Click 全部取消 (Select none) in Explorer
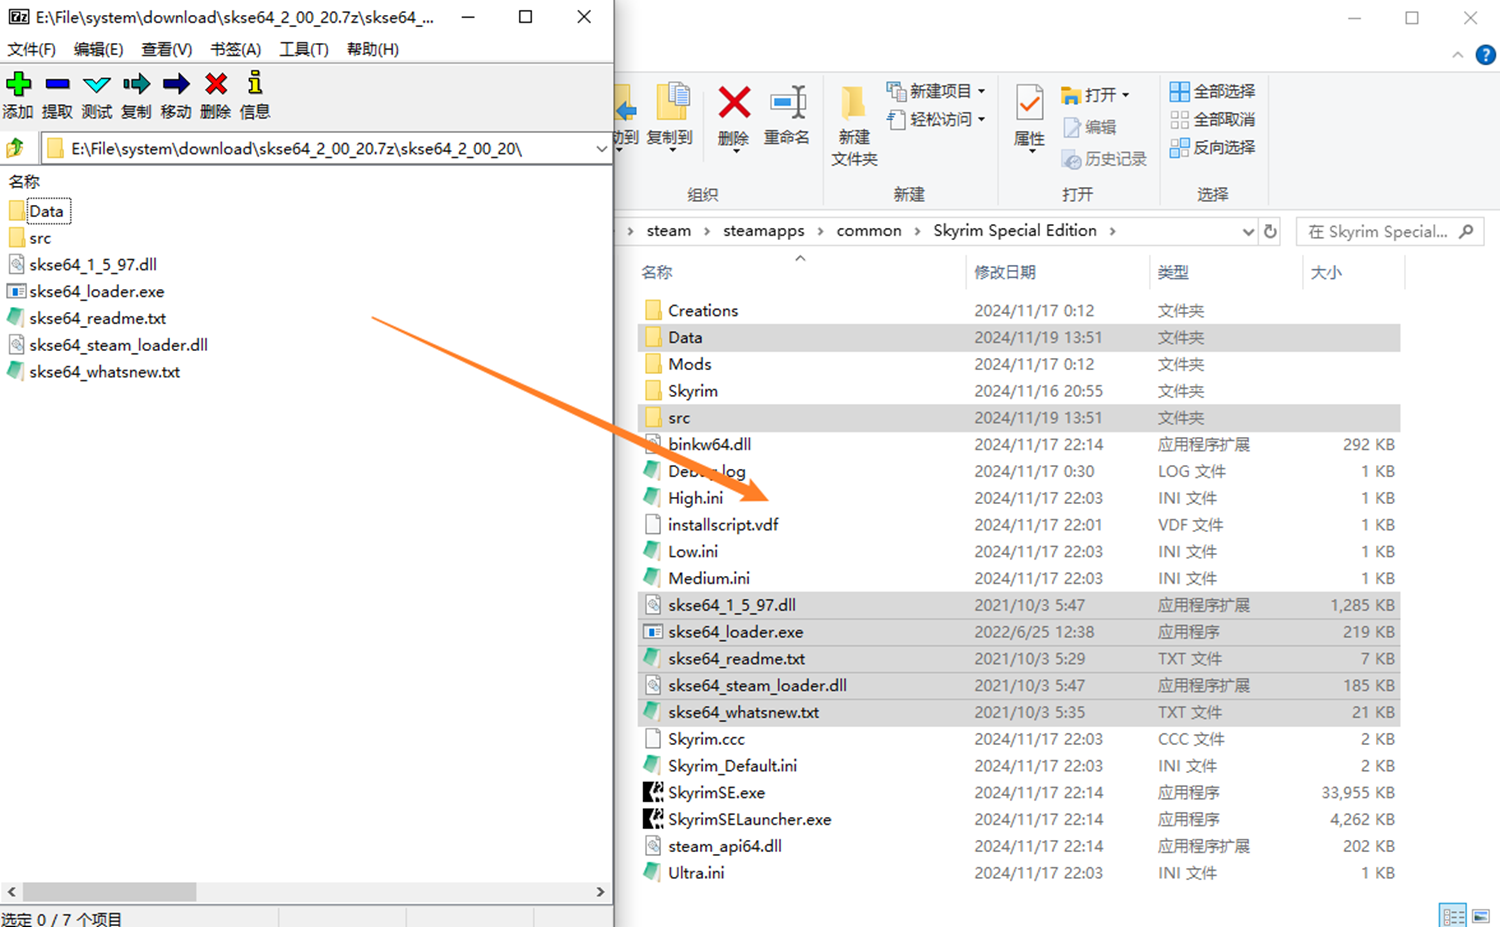The height and width of the screenshot is (927, 1500). pos(1212,119)
